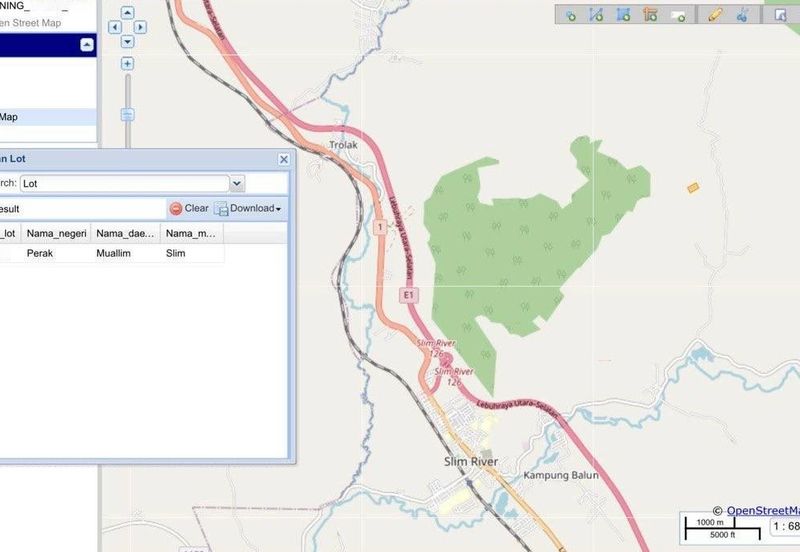Screen dimensions: 800x552
Task: Activate the pencil edit tool
Action: click(x=714, y=15)
